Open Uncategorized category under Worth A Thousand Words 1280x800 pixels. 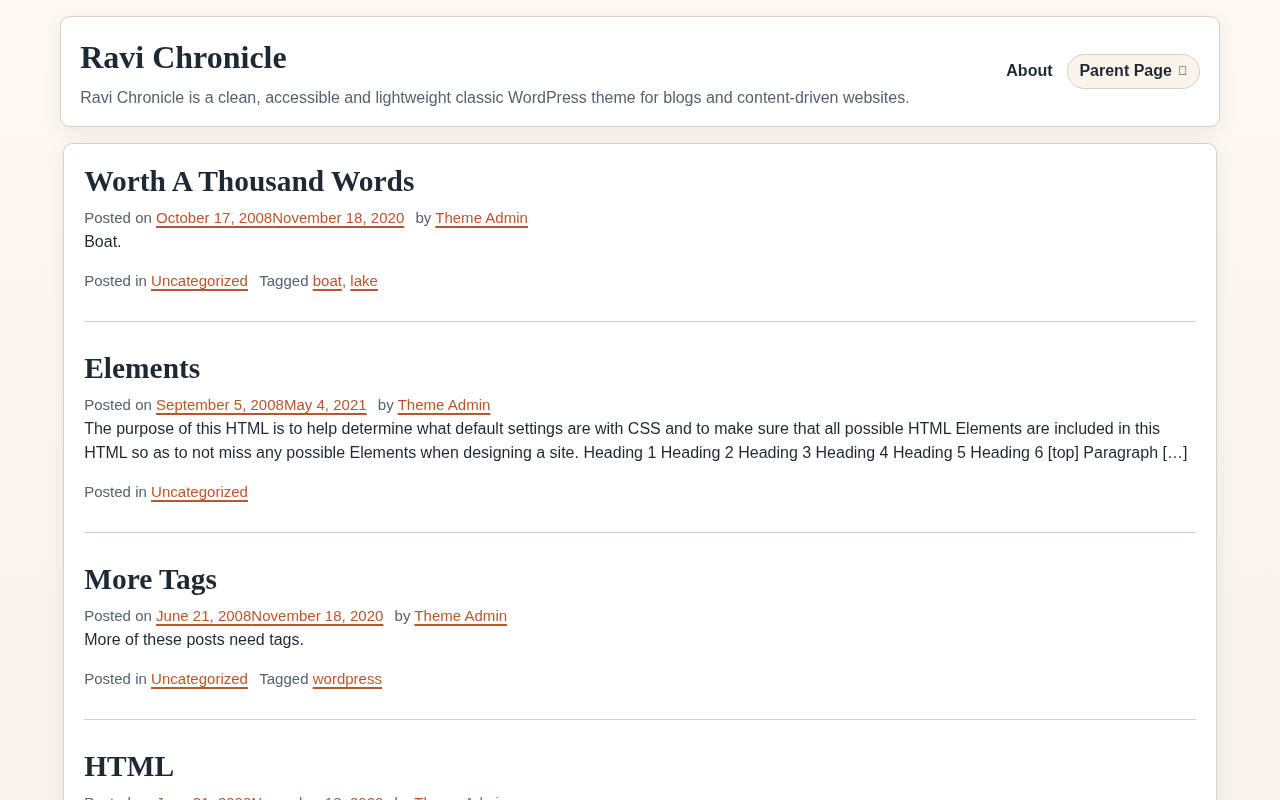199,281
